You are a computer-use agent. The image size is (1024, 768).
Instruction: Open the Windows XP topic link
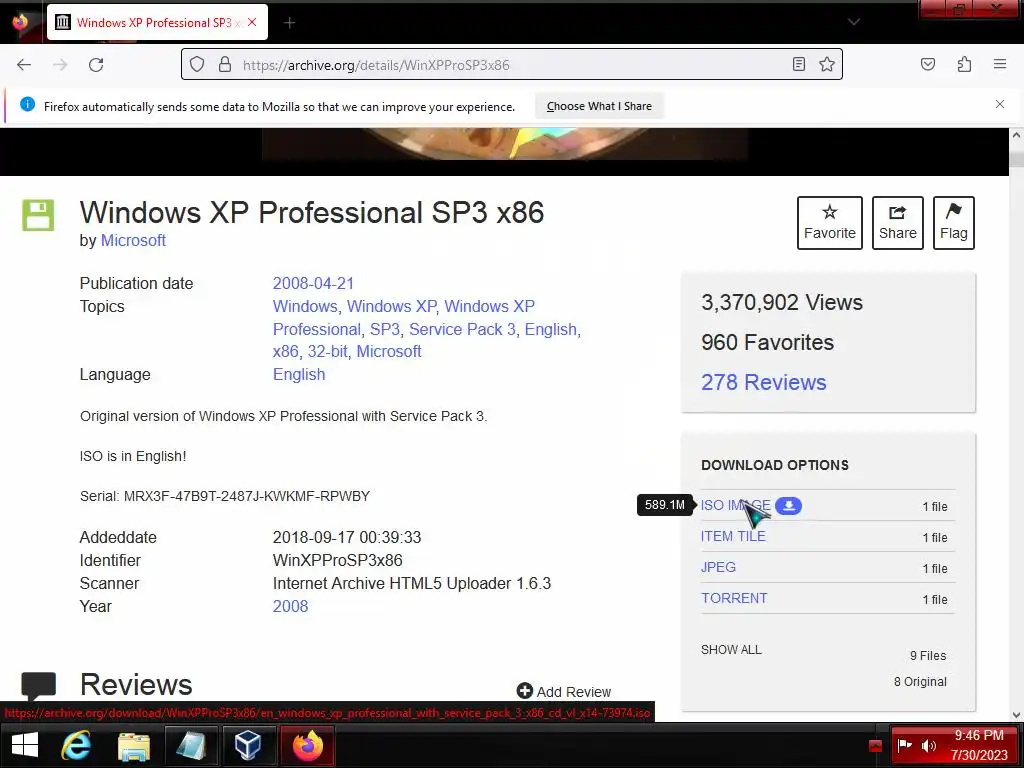pyautogui.click(x=391, y=306)
